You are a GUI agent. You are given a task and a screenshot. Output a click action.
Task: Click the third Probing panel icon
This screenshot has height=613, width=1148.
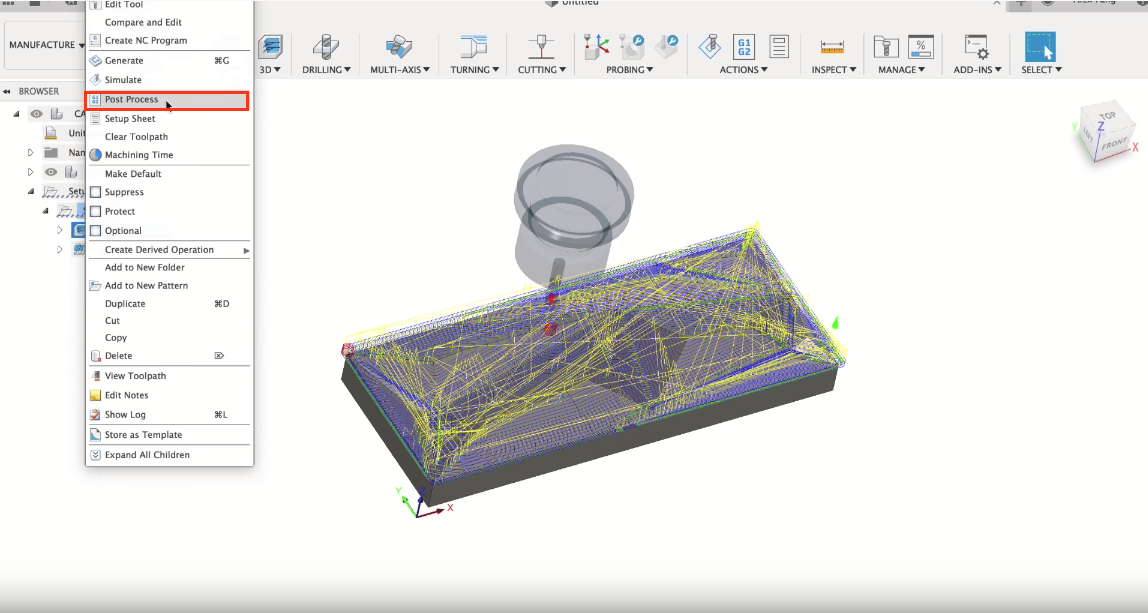click(x=666, y=47)
